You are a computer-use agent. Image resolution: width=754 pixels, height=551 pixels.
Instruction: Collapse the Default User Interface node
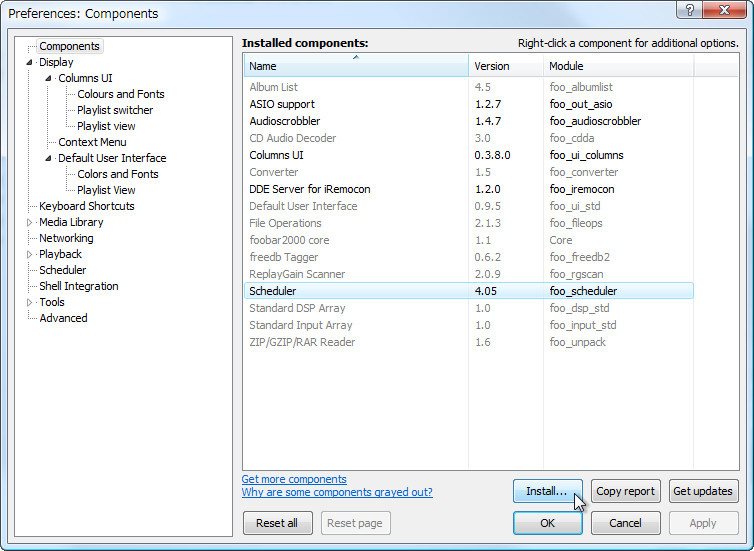click(x=48, y=158)
